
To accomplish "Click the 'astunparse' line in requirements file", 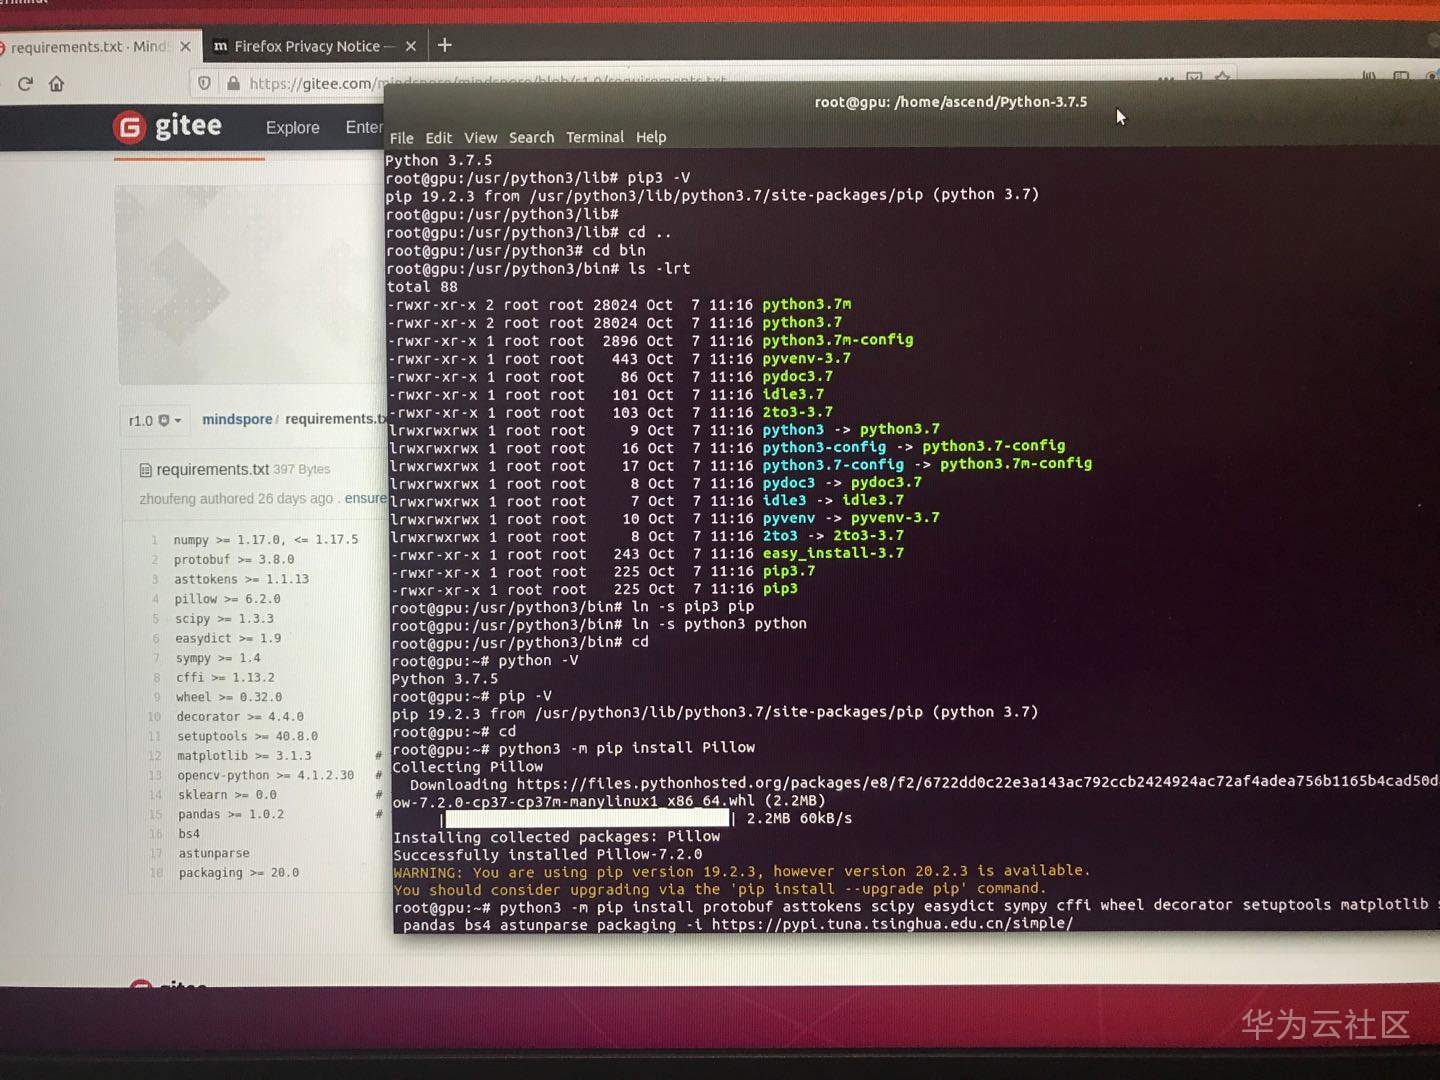I will pos(214,853).
